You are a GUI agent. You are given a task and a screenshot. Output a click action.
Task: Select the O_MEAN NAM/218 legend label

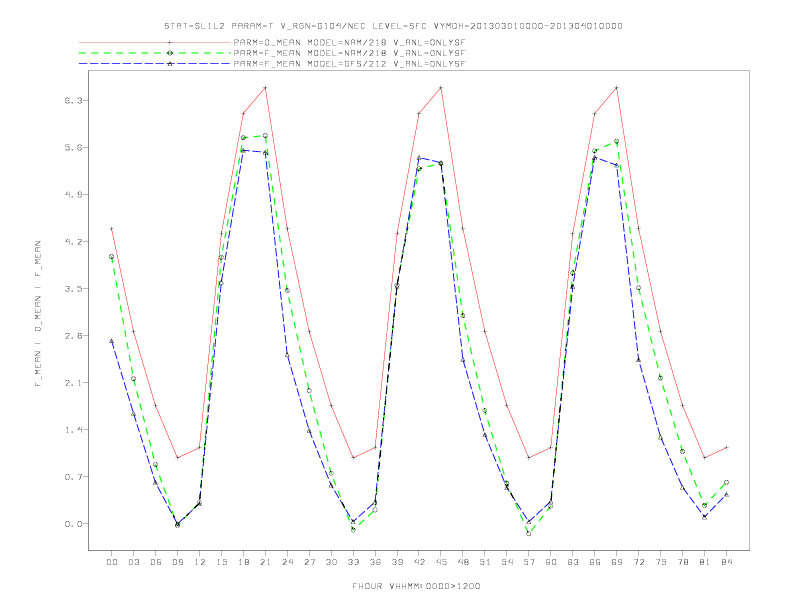[349, 42]
